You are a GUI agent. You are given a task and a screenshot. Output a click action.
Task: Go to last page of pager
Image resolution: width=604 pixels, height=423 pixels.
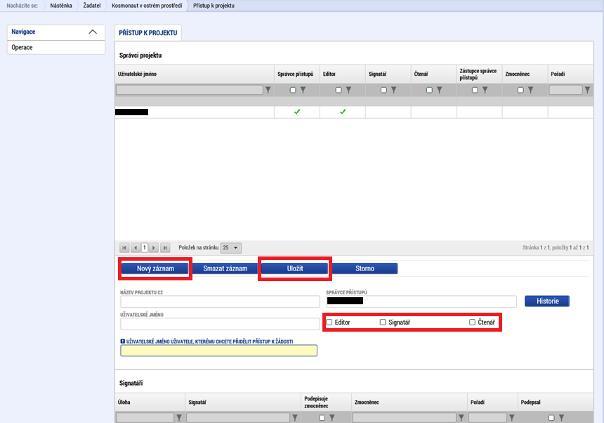[x=165, y=248]
